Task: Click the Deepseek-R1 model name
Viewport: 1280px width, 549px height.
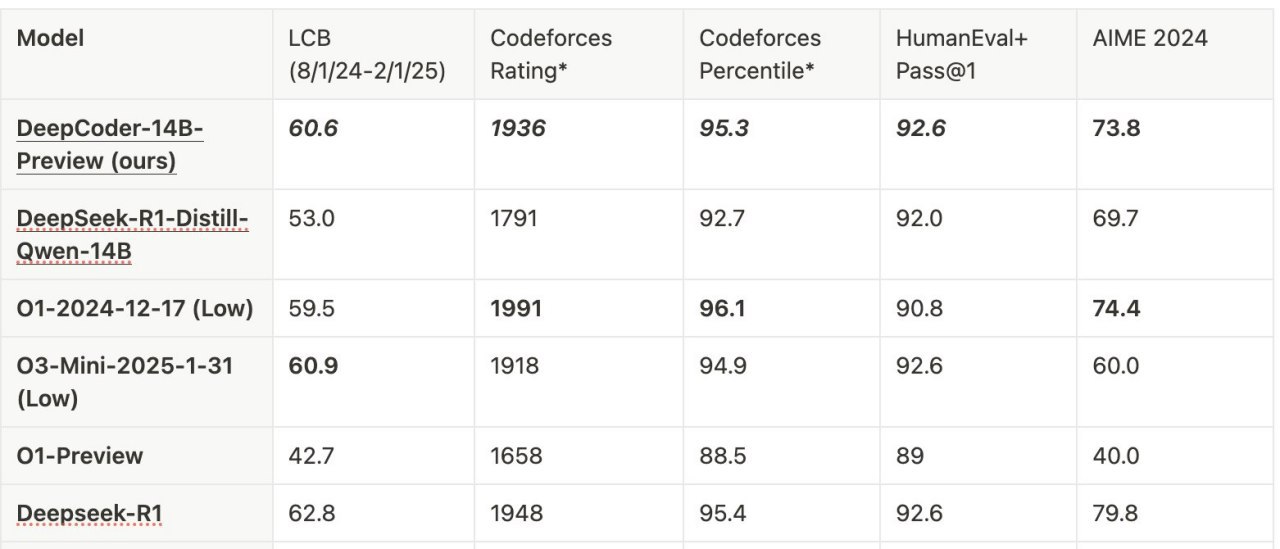Action: [x=89, y=514]
